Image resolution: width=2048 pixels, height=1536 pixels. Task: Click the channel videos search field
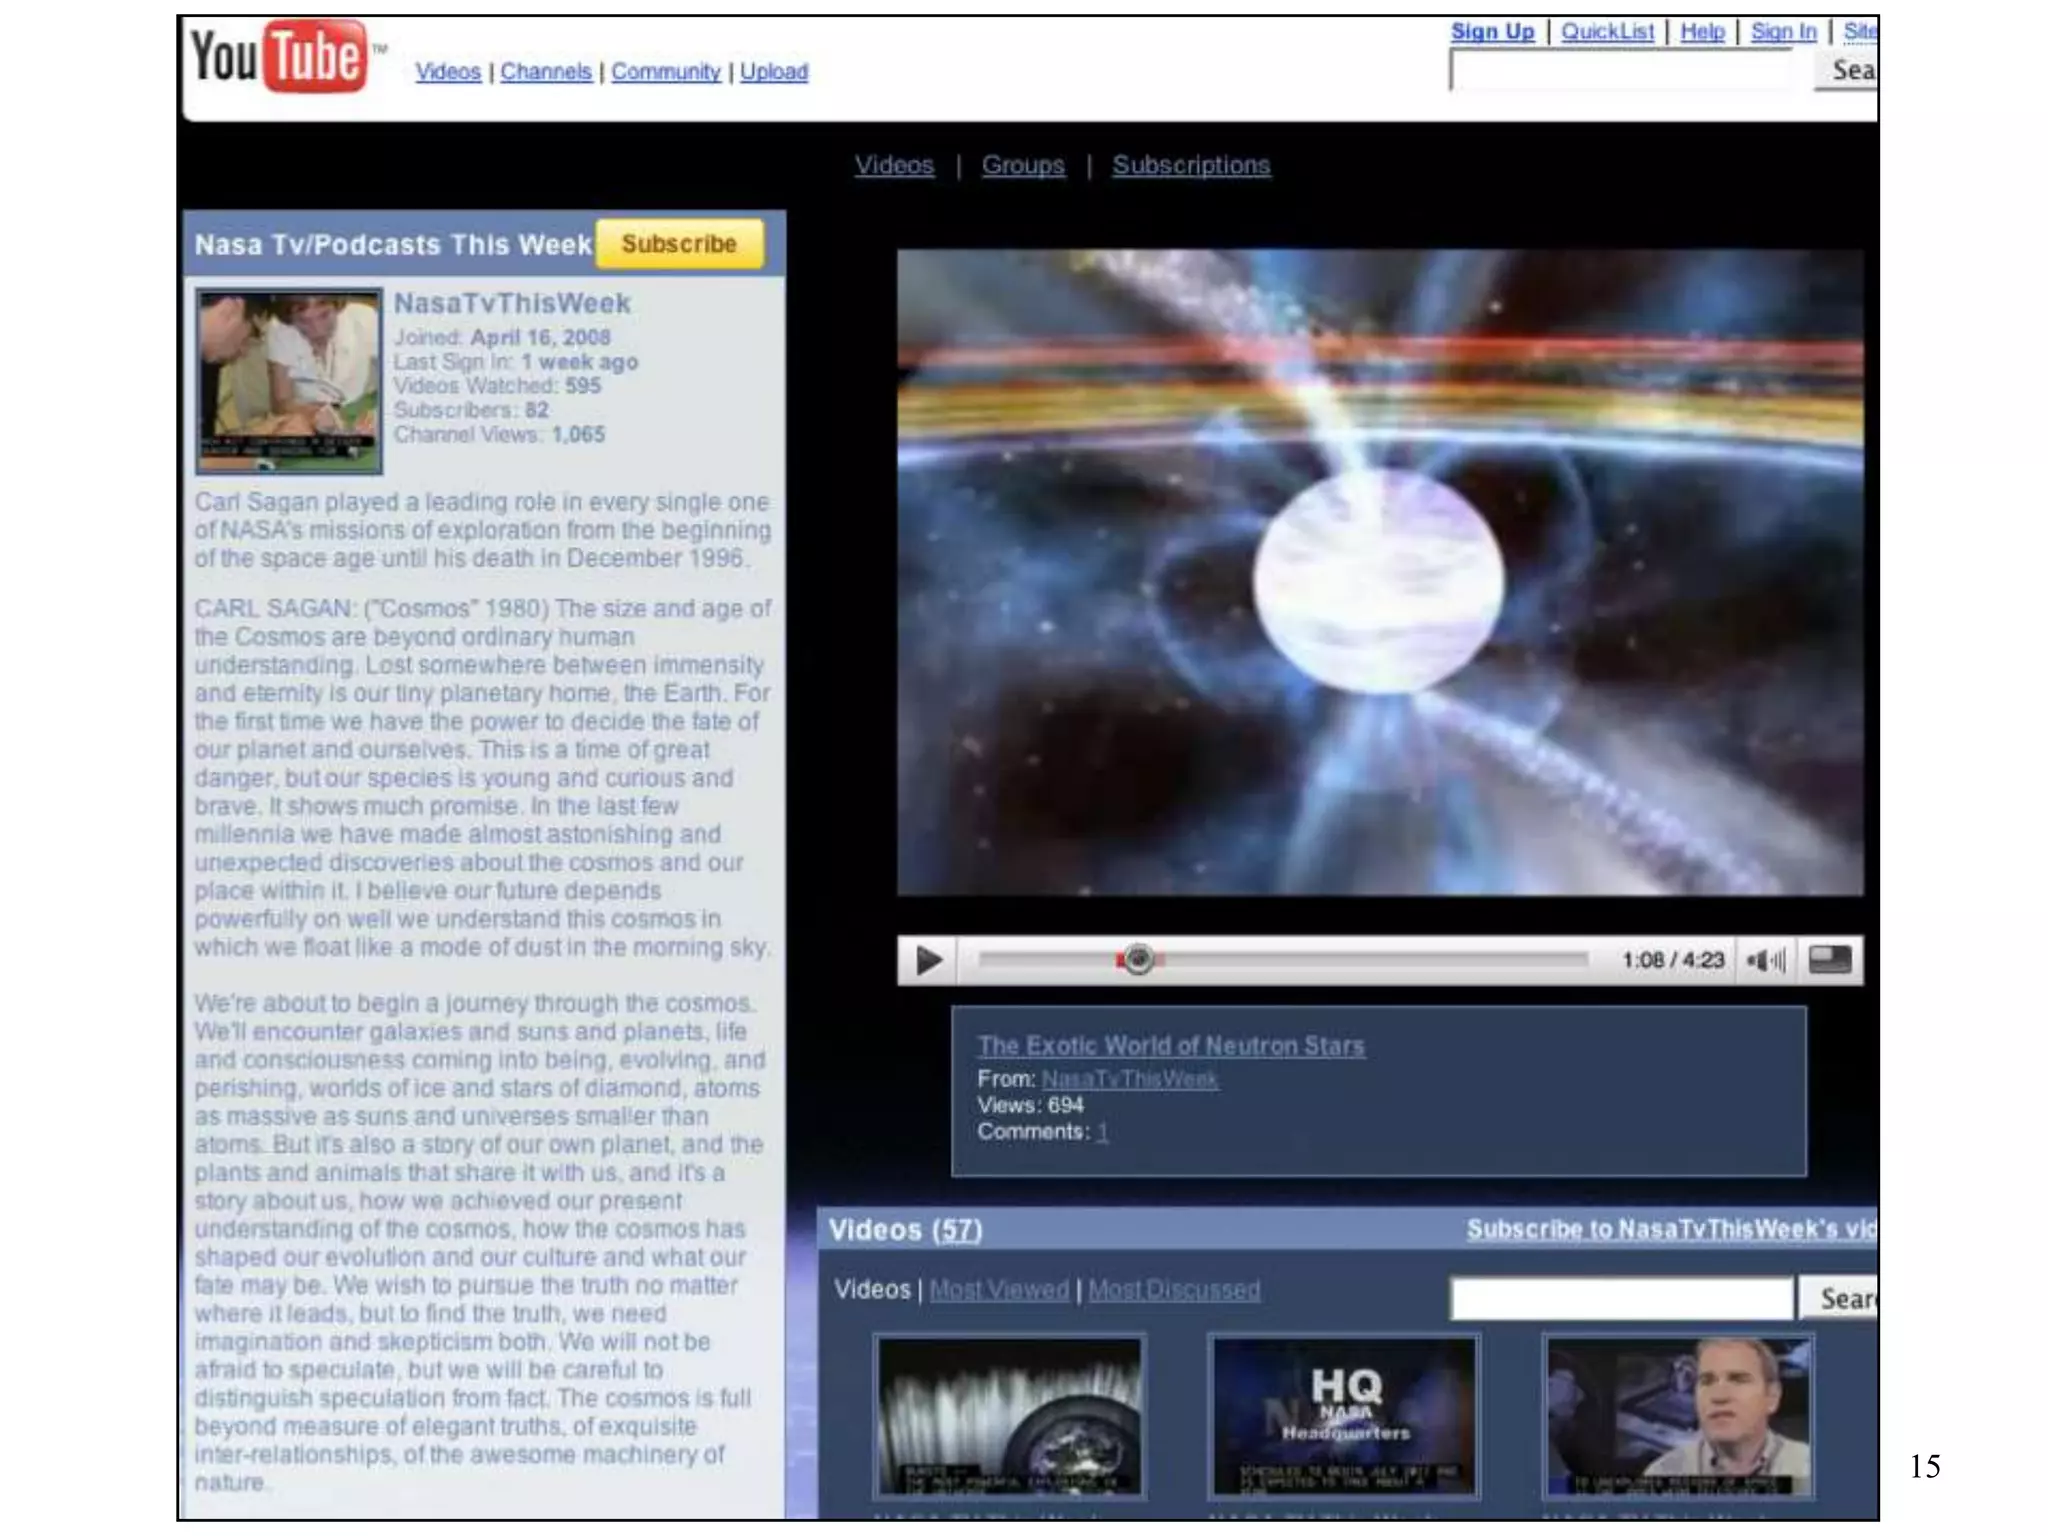click(1621, 1299)
